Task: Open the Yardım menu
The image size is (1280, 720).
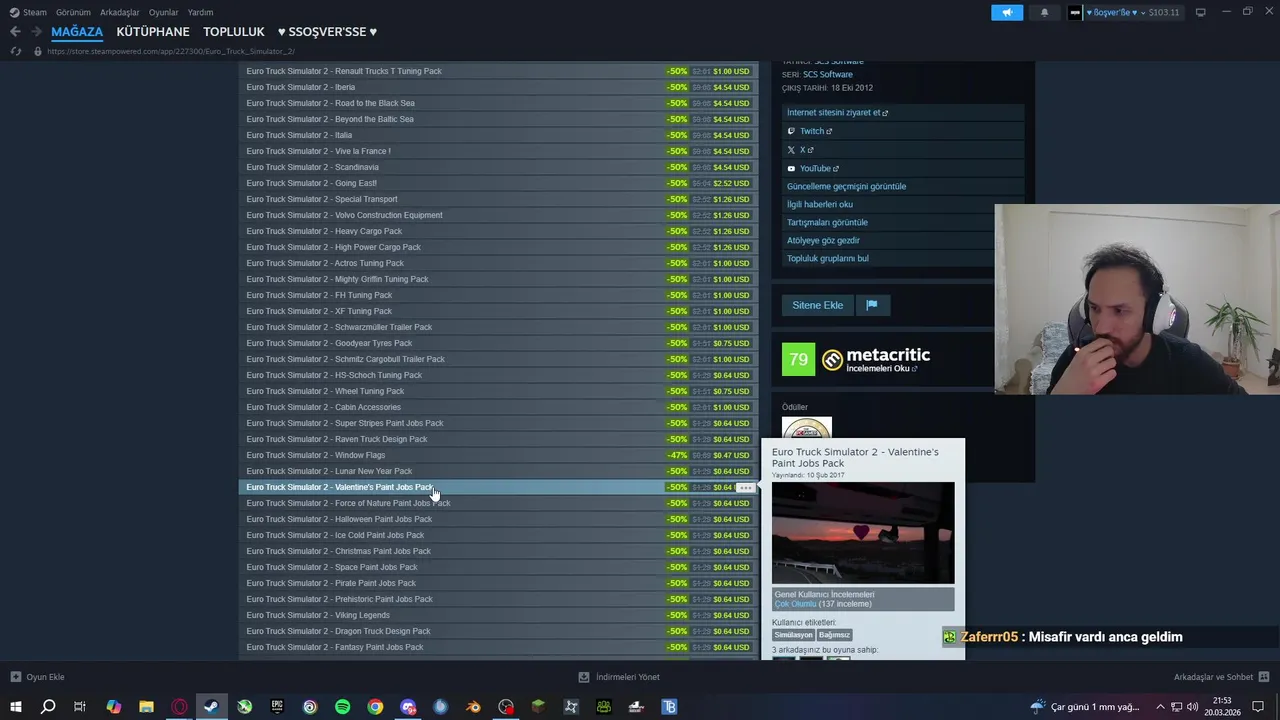Action: point(200,12)
